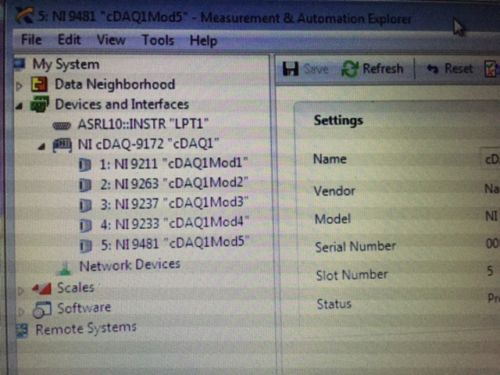
Task: Select Remote Systems tree item
Action: [x=86, y=329]
